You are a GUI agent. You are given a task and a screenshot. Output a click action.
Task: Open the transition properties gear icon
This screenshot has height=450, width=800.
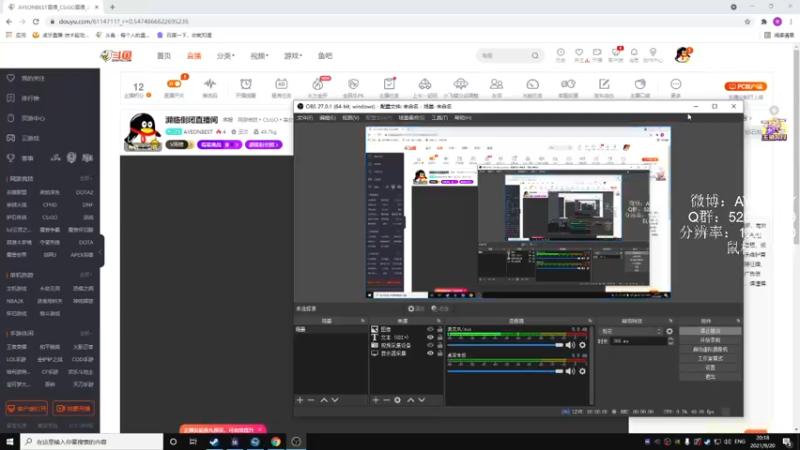(669, 331)
